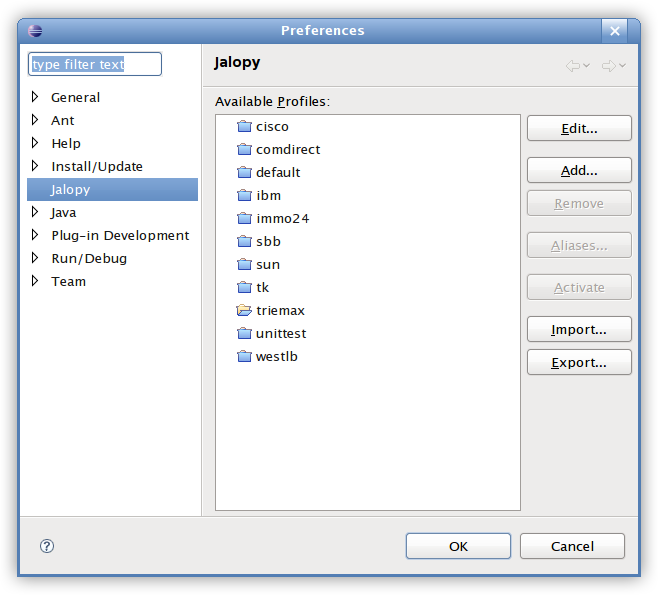Confirm with the OK button
Screen dimensions: 658x595
458,546
